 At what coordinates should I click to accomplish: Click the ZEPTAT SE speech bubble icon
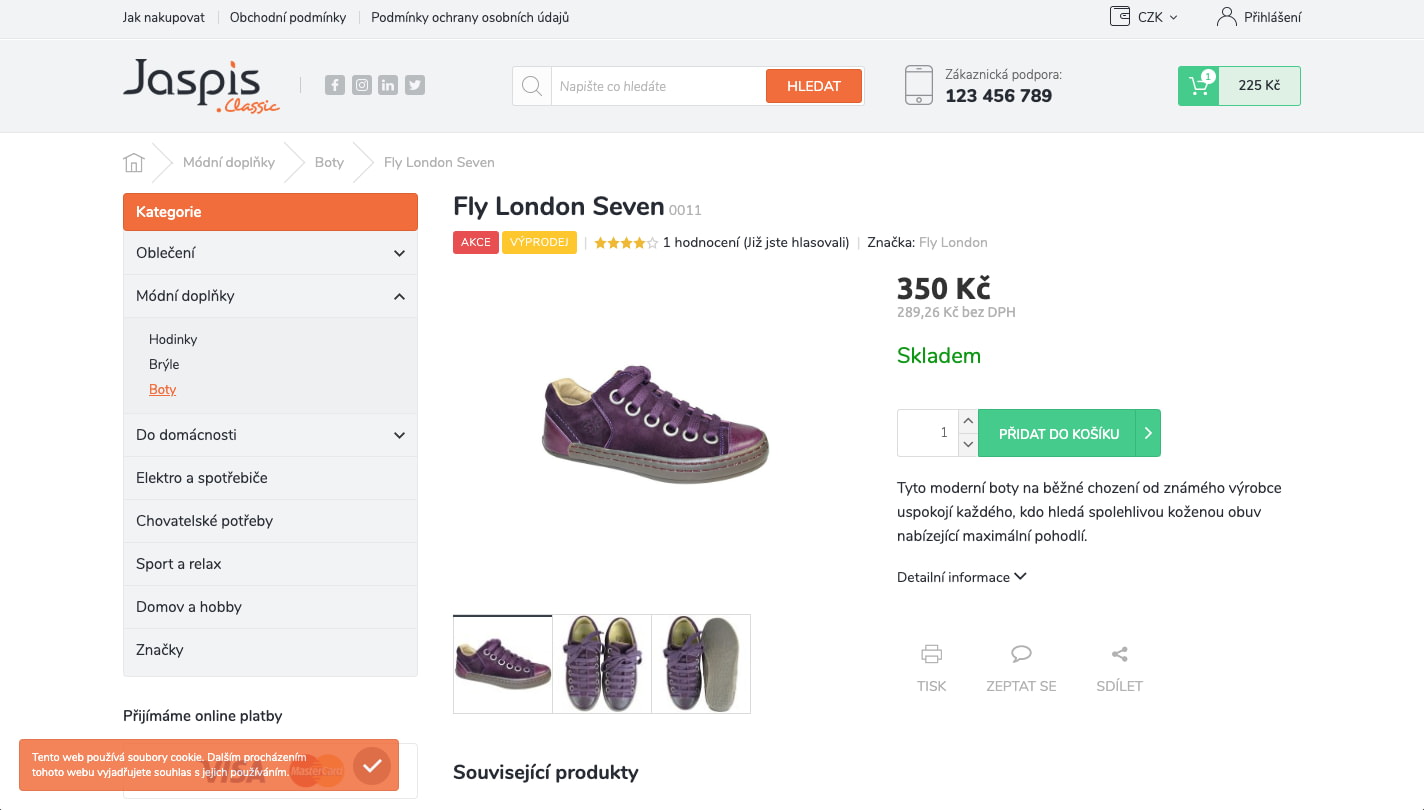[1021, 654]
